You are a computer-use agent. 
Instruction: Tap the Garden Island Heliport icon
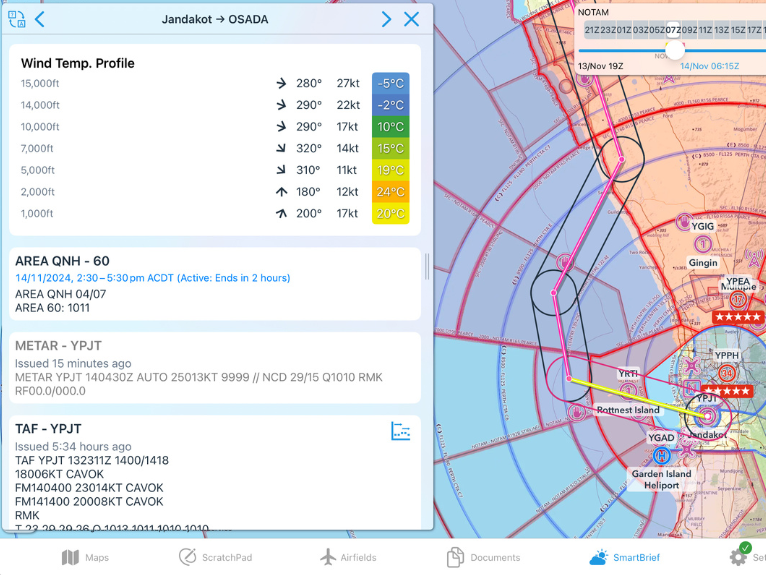[661, 455]
